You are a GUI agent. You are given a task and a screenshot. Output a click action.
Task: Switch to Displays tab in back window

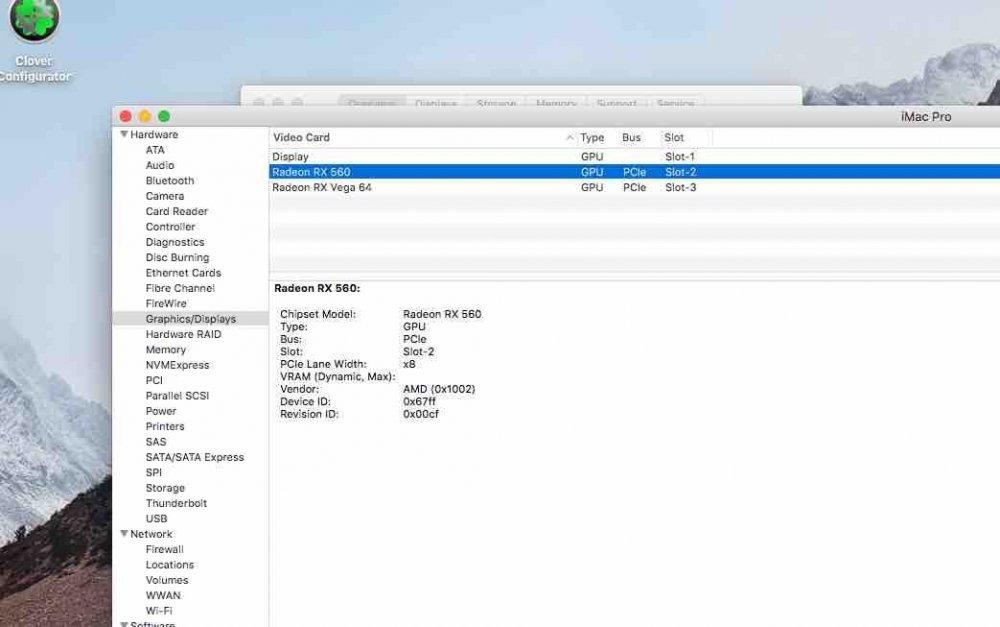pos(436,102)
